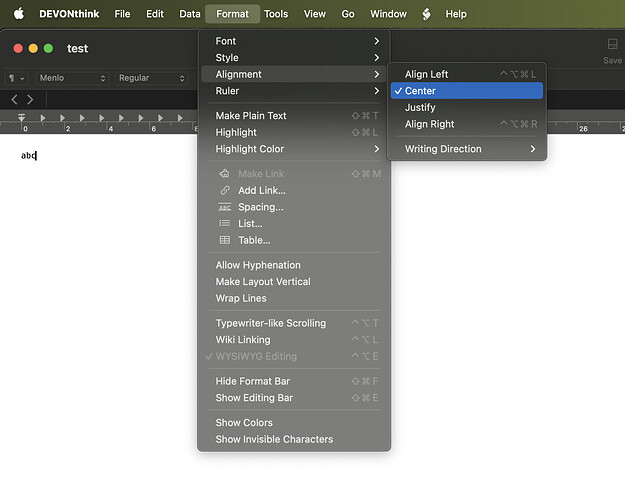Image resolution: width=625 pixels, height=500 pixels.
Task: Click Add Link menu entry
Action: 294,191
